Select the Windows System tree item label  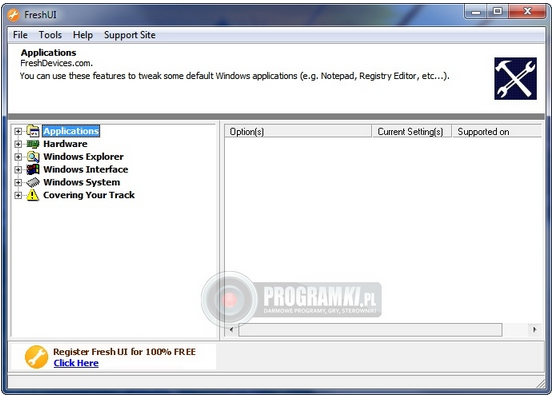tap(82, 182)
